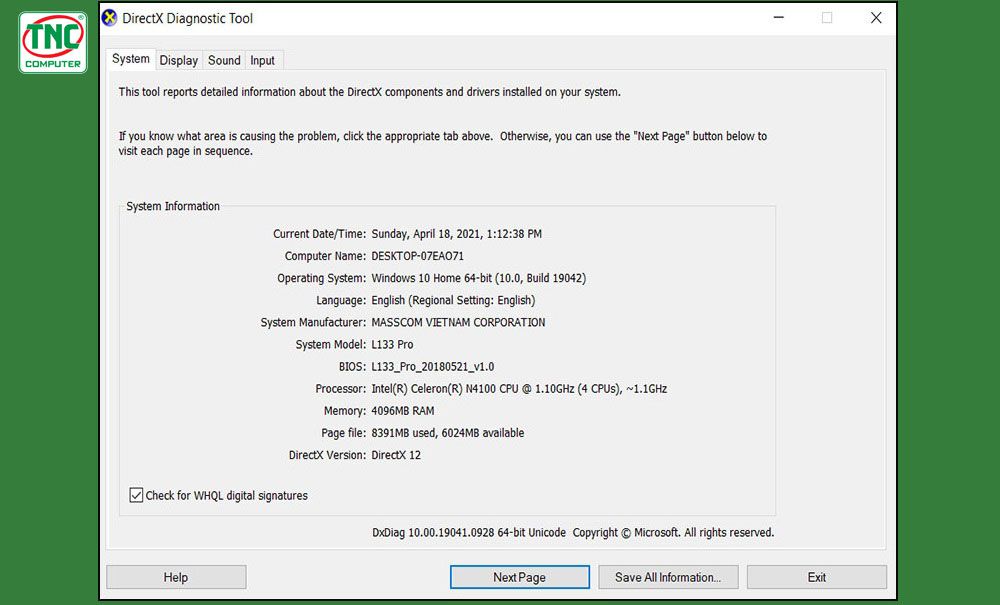
Task: Toggle Check for WHQL digital signatures checkbox
Action: (136, 495)
